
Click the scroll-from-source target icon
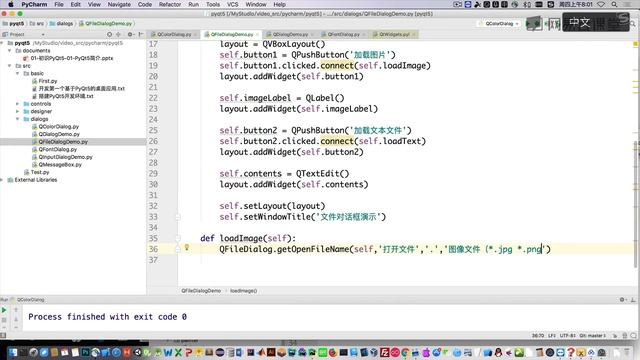[109, 34]
